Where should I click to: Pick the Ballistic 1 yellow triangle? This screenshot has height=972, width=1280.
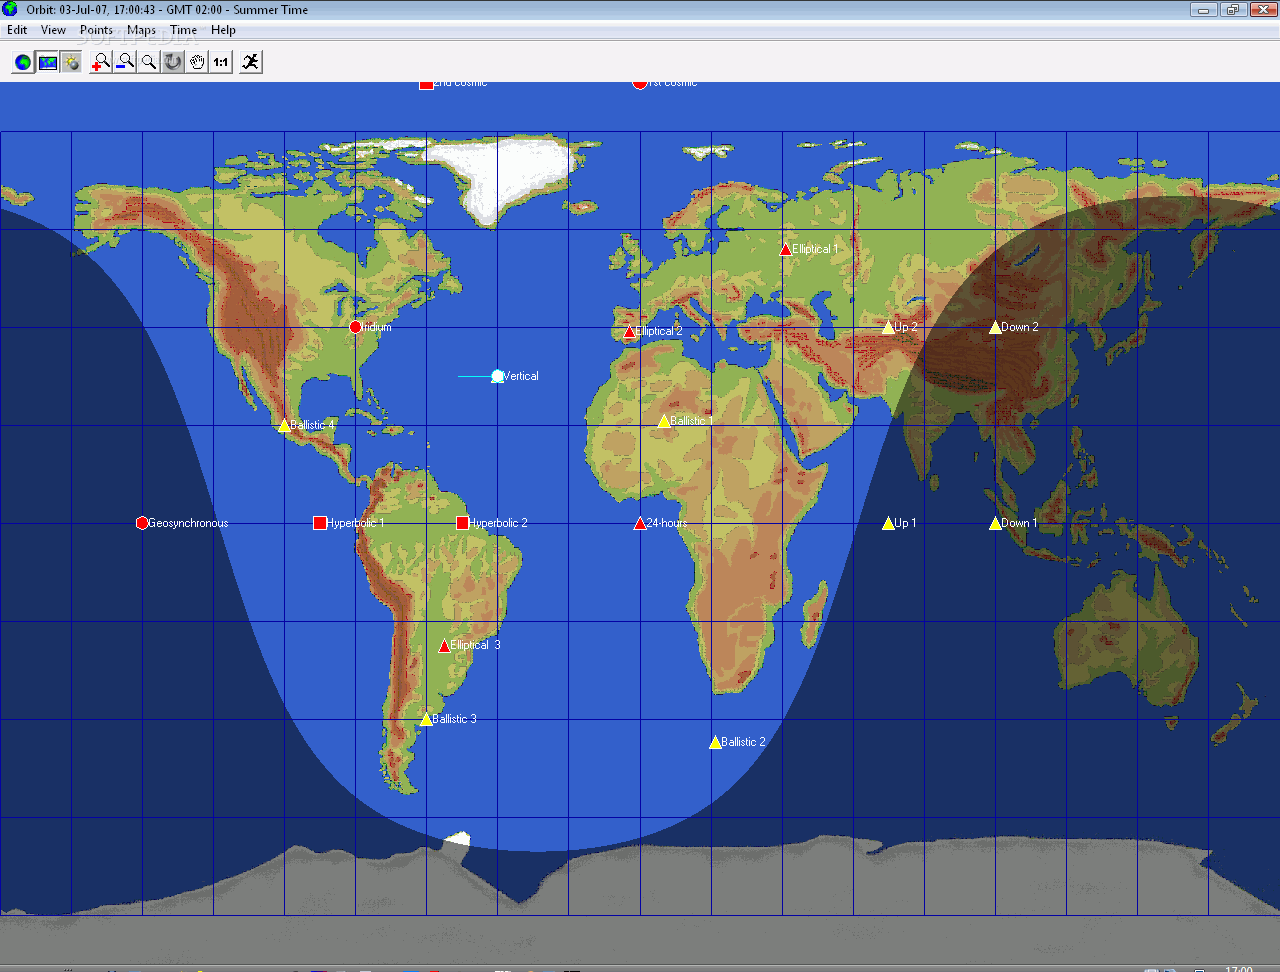click(664, 421)
